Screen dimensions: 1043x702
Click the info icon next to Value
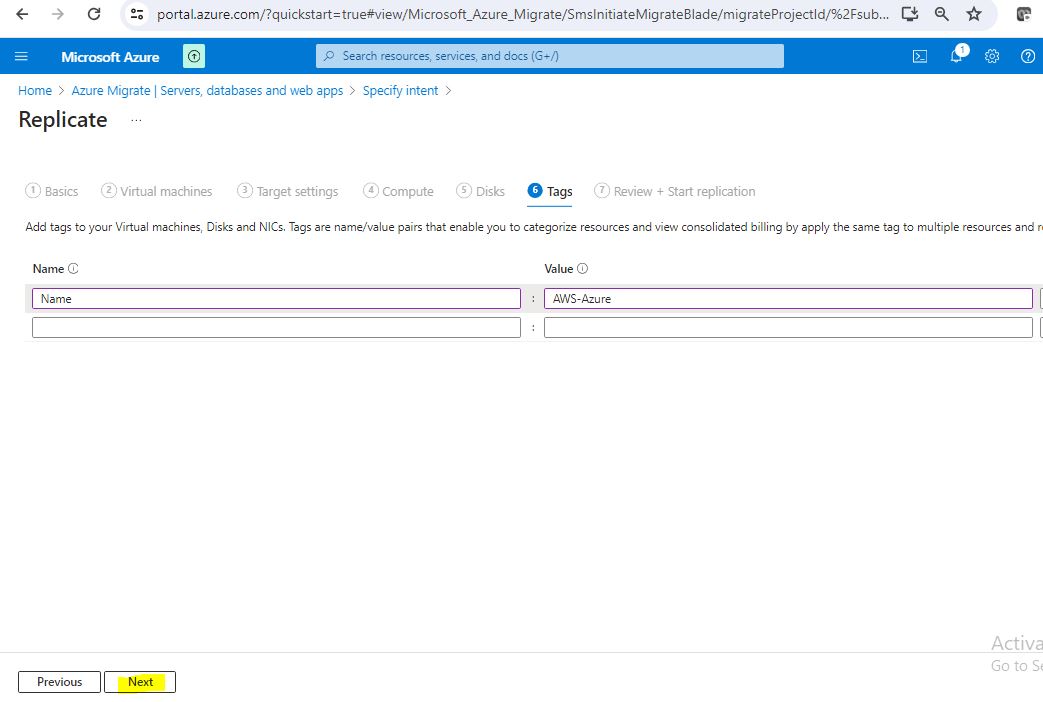[583, 269]
